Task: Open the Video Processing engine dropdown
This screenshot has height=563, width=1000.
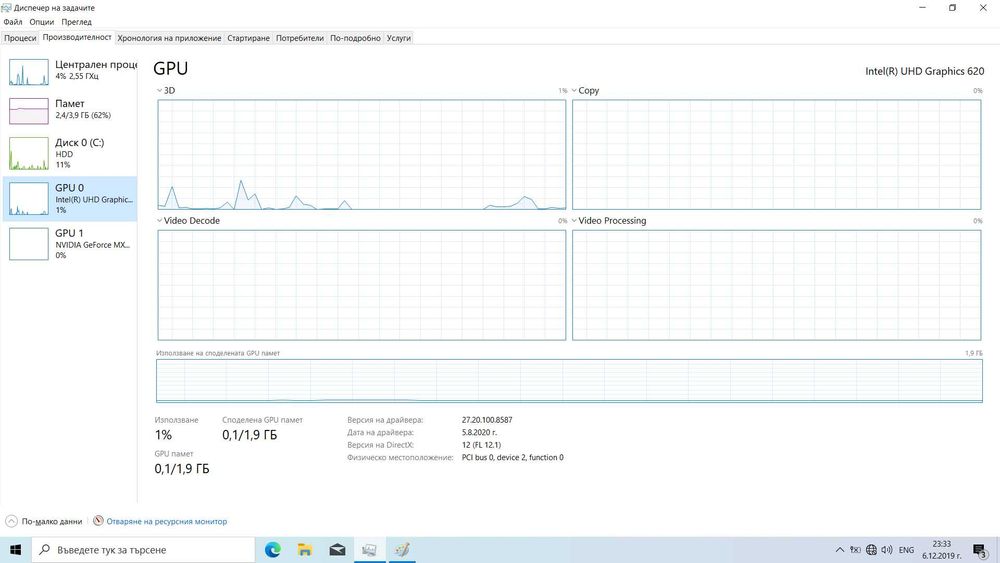Action: tap(574, 221)
